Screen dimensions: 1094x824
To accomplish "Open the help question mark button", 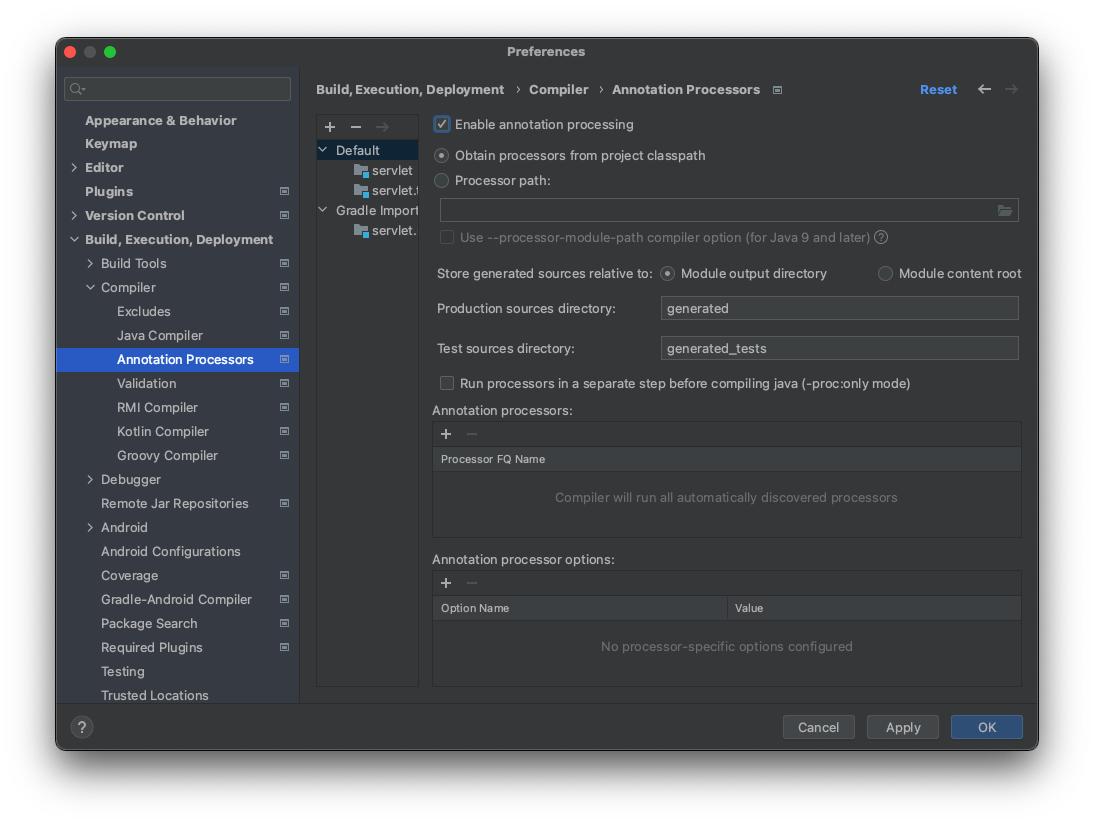I will (x=82, y=727).
